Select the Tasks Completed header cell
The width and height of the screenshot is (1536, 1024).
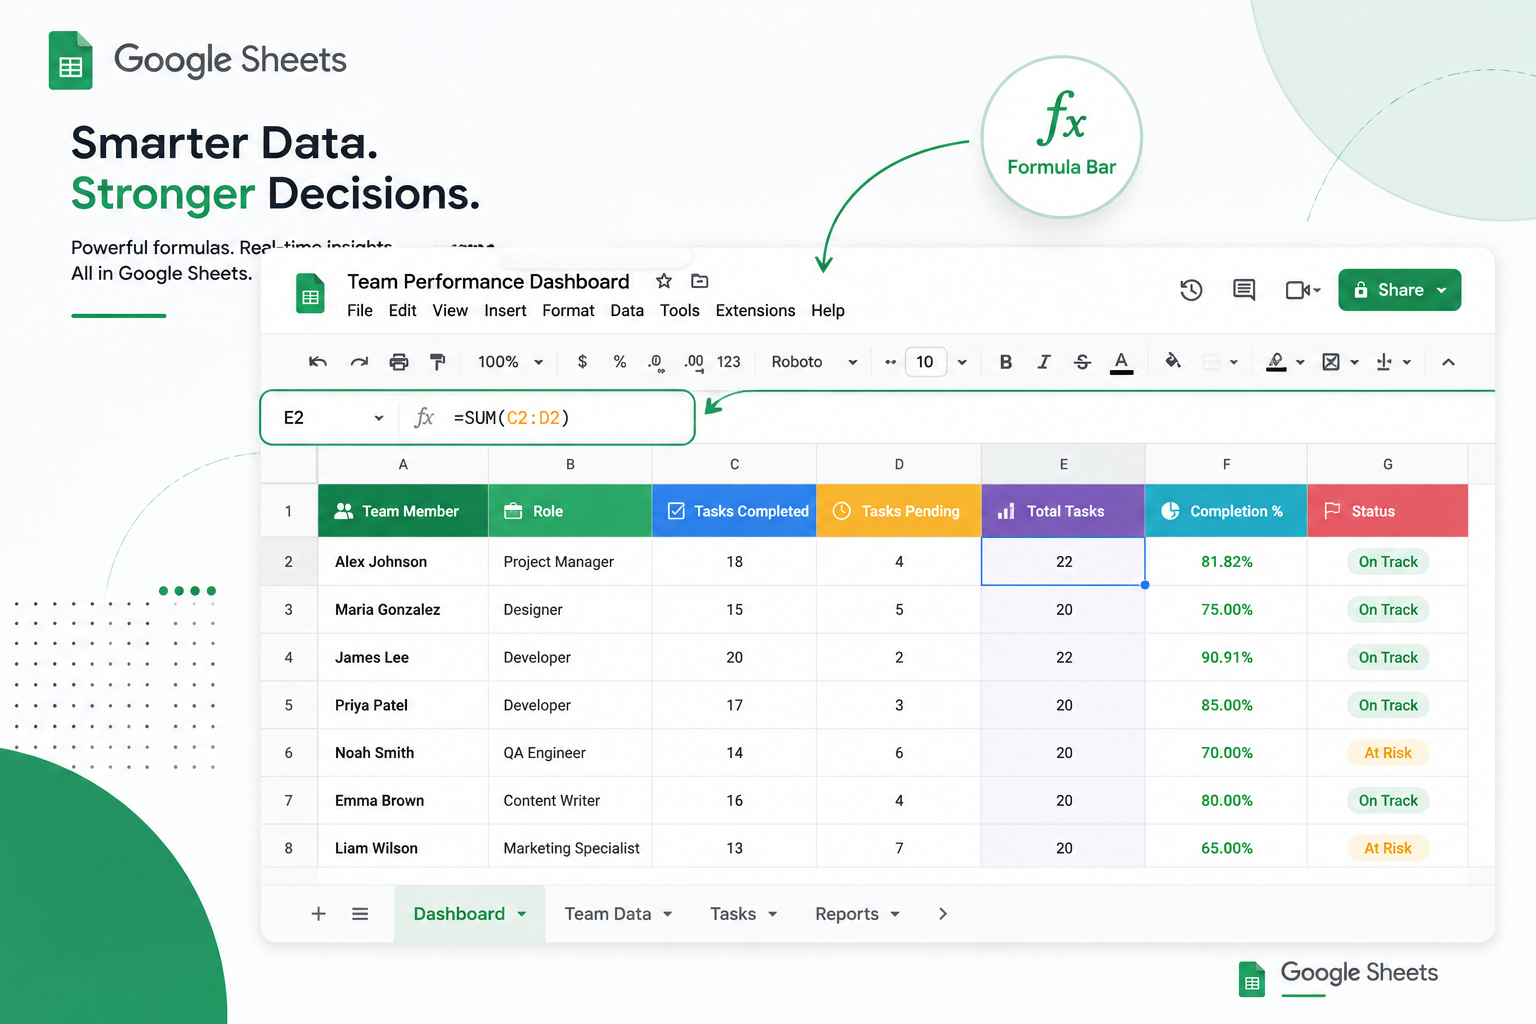coord(734,511)
